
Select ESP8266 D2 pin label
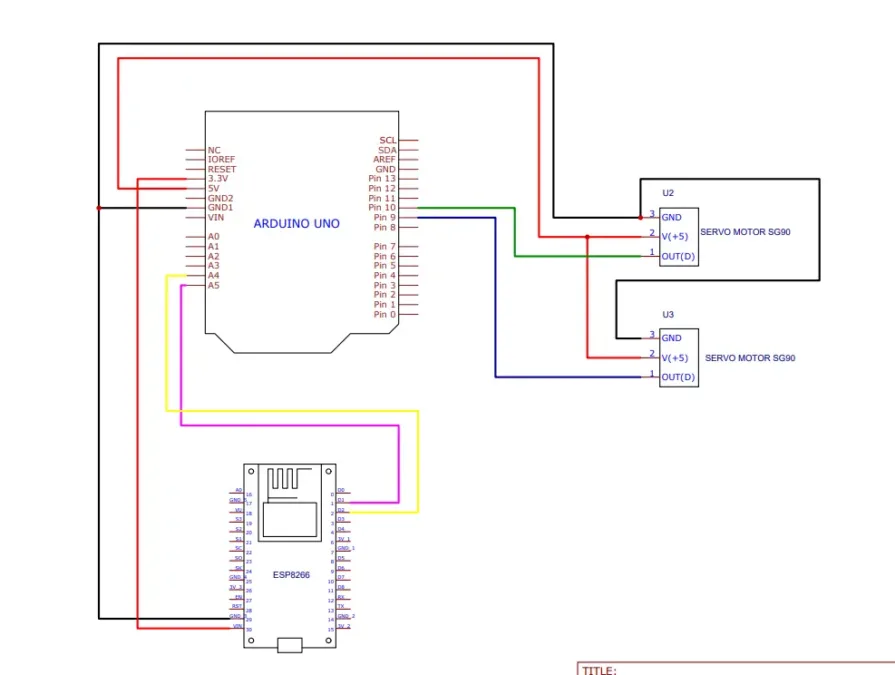(341, 510)
